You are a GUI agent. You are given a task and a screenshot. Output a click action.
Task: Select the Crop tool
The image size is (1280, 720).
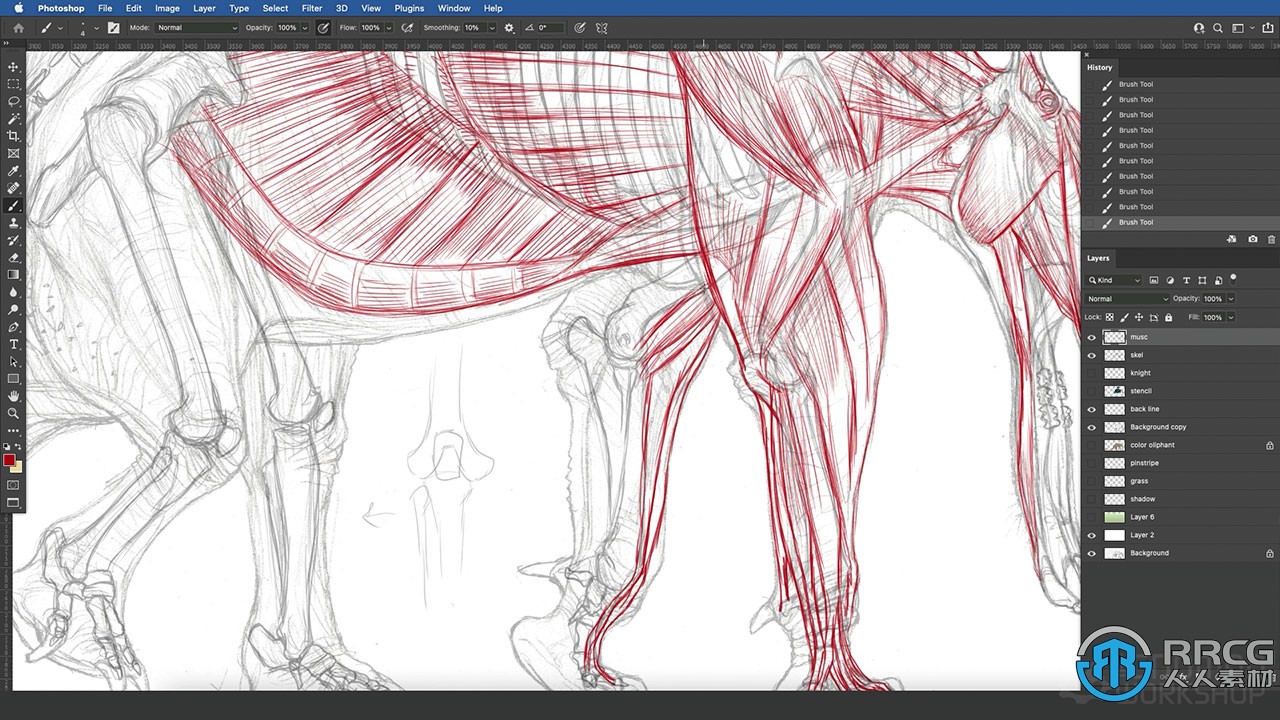click(14, 136)
